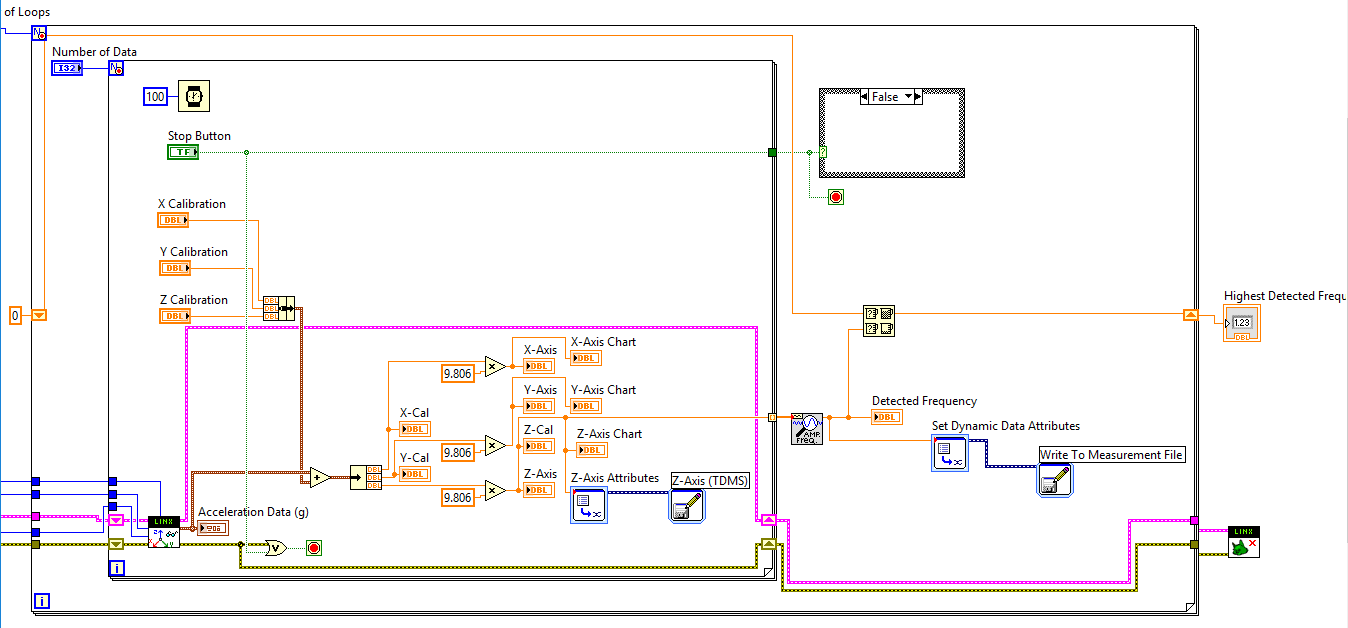
Task: Select the middle 9.806 multiplier constant
Action: click(x=458, y=453)
